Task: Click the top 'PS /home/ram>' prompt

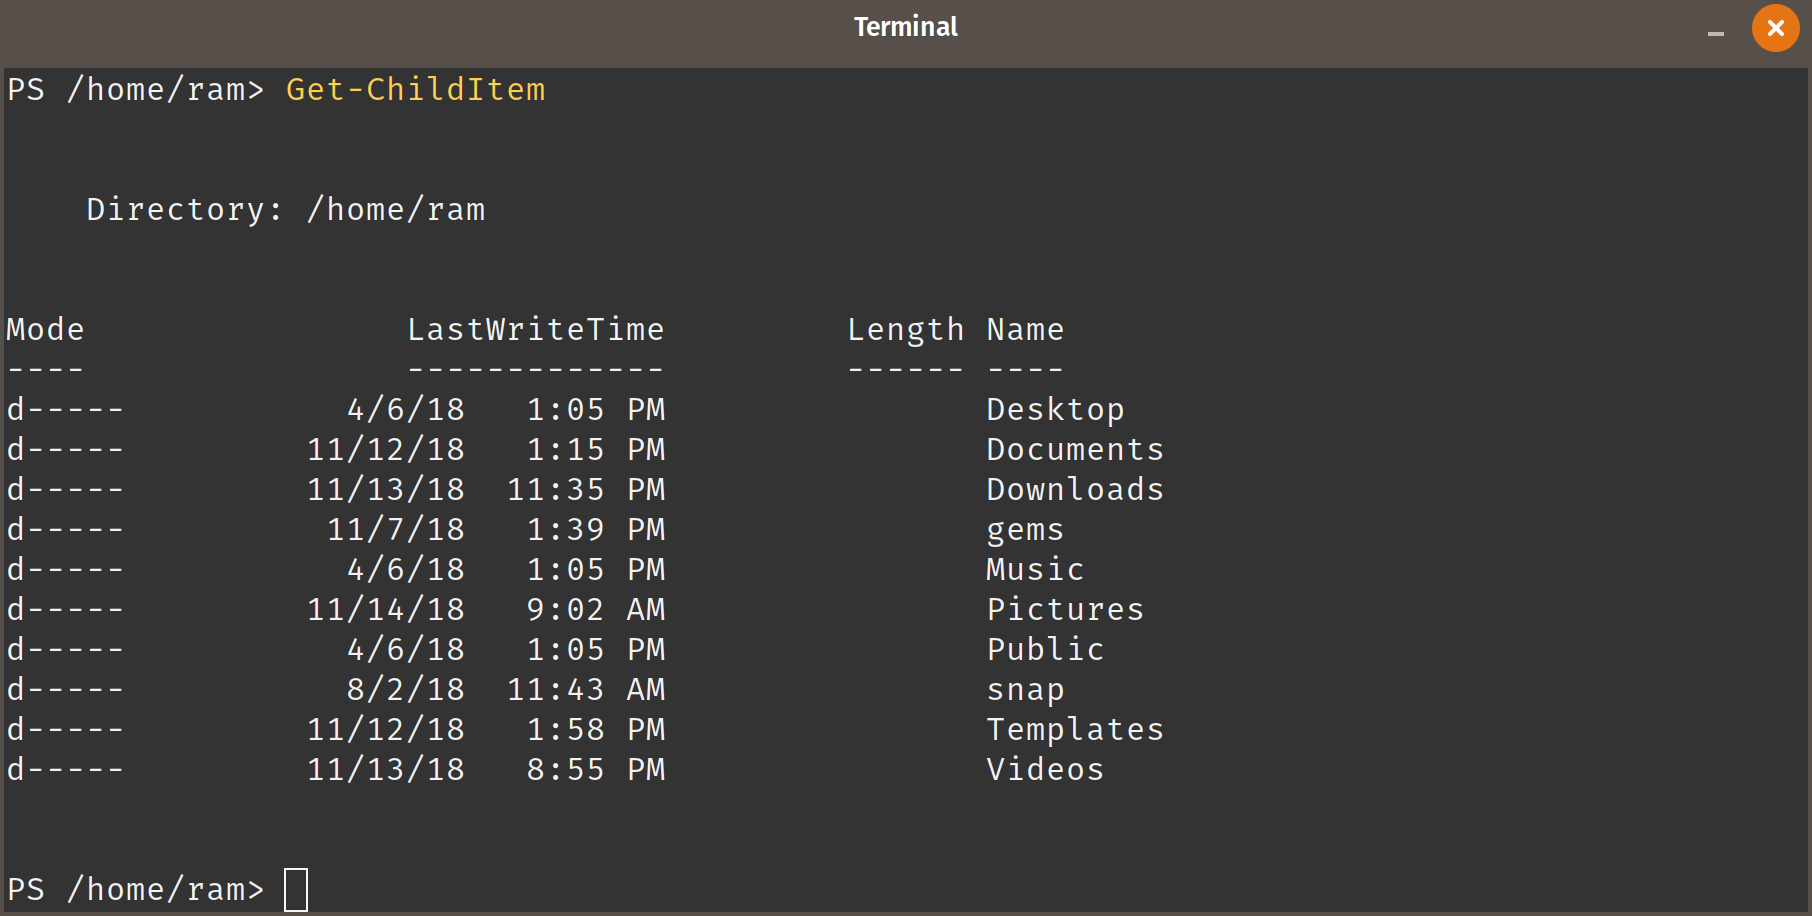Action: 136,90
